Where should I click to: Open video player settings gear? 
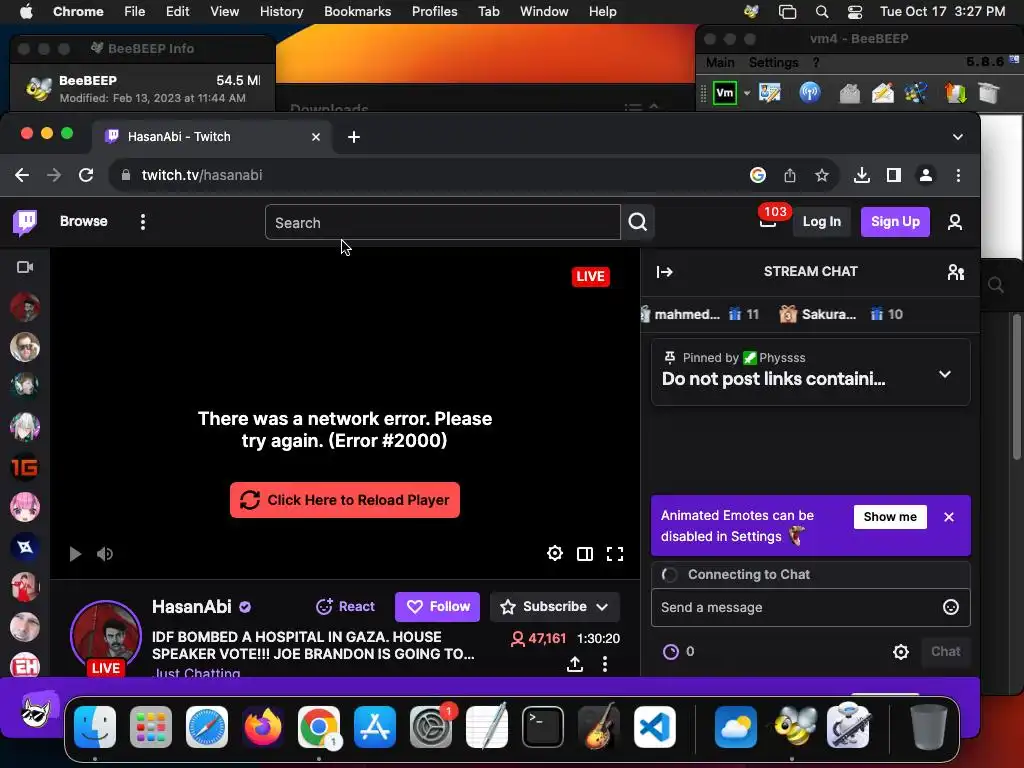point(554,554)
